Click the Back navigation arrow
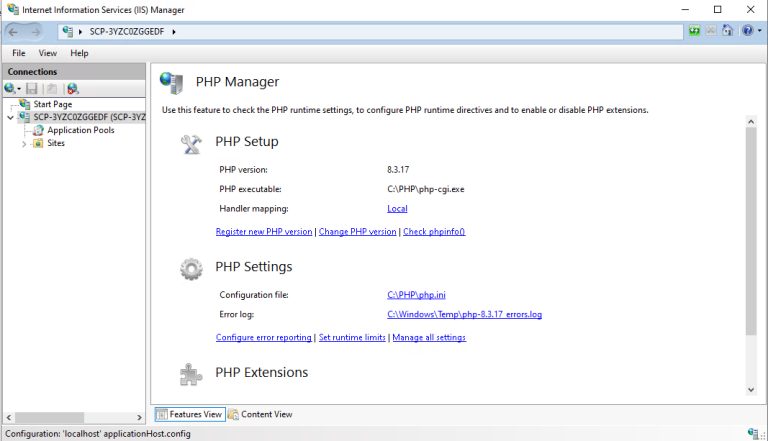 13,32
